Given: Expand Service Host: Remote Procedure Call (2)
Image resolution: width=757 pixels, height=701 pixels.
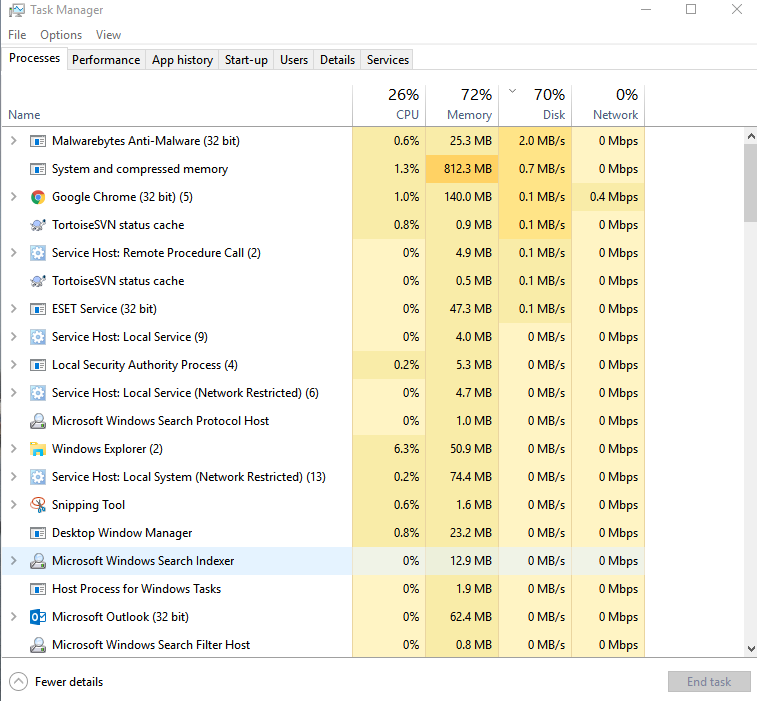Looking at the screenshot, I should point(14,253).
